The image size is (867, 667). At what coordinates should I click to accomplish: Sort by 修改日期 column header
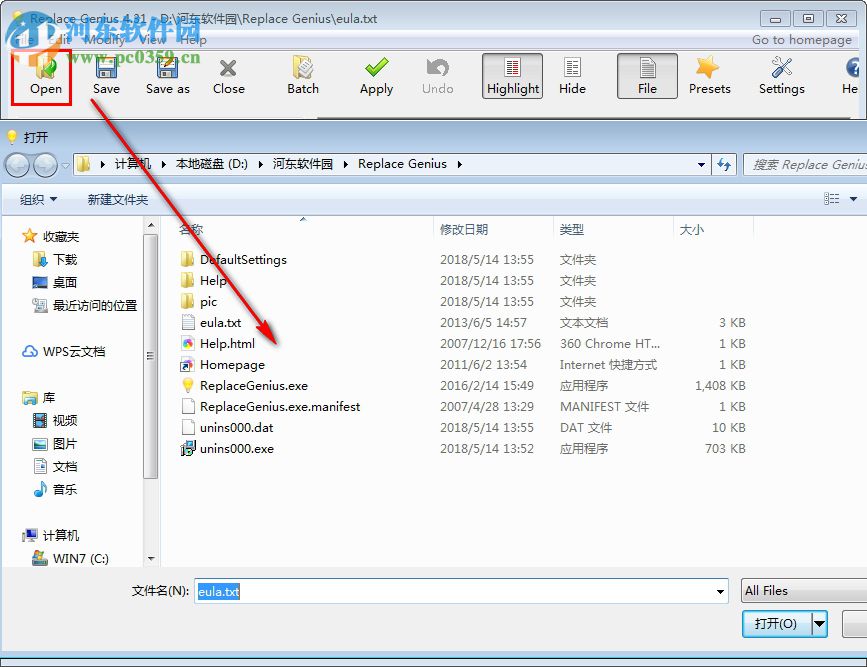pos(464,230)
